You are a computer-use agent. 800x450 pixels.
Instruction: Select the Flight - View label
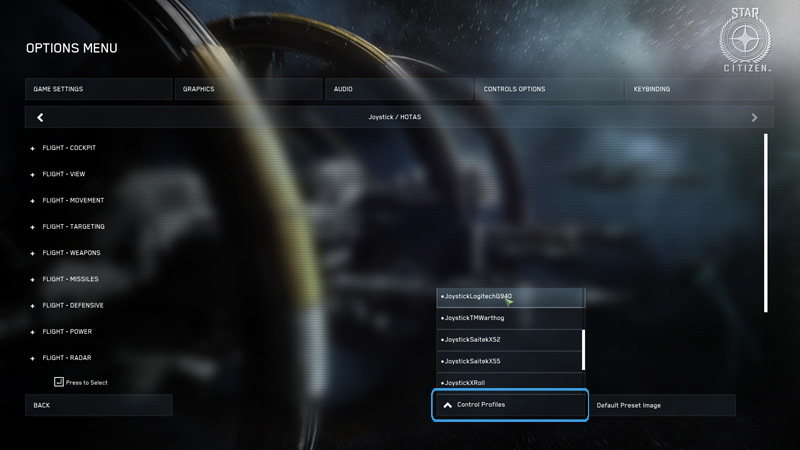64,174
